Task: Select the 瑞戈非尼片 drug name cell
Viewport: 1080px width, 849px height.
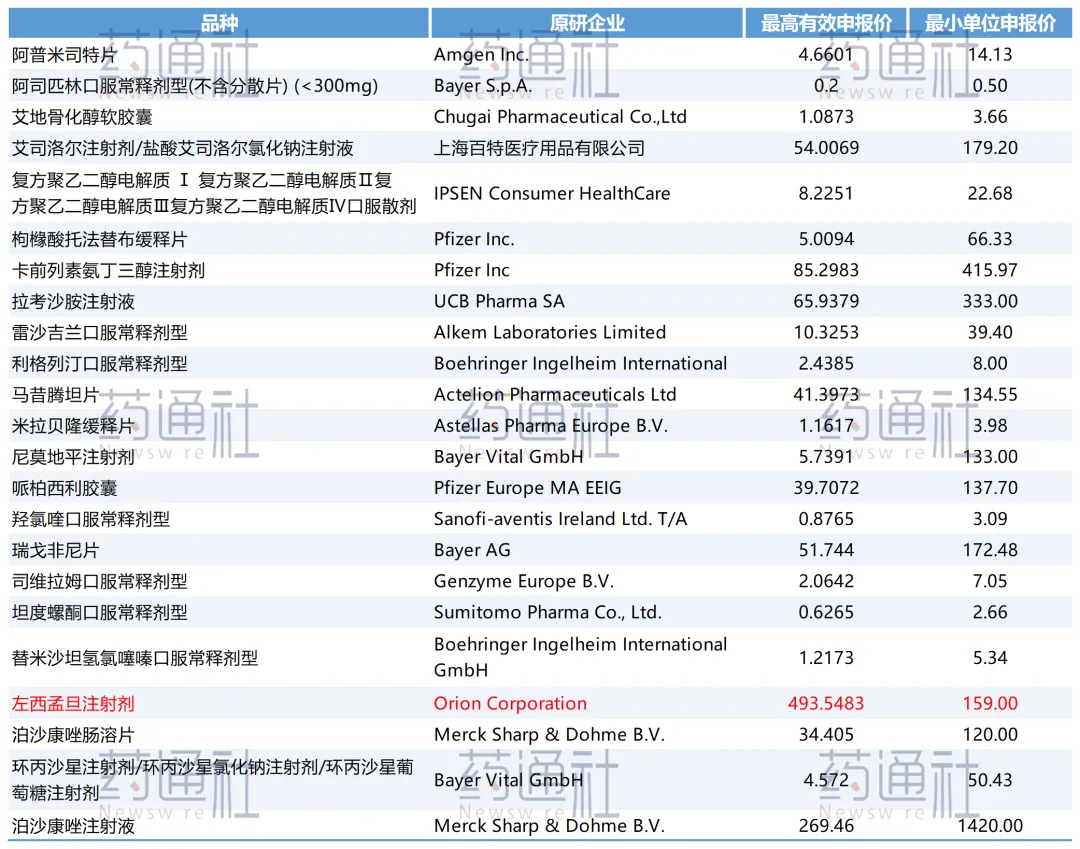Action: pyautogui.click(x=56, y=550)
